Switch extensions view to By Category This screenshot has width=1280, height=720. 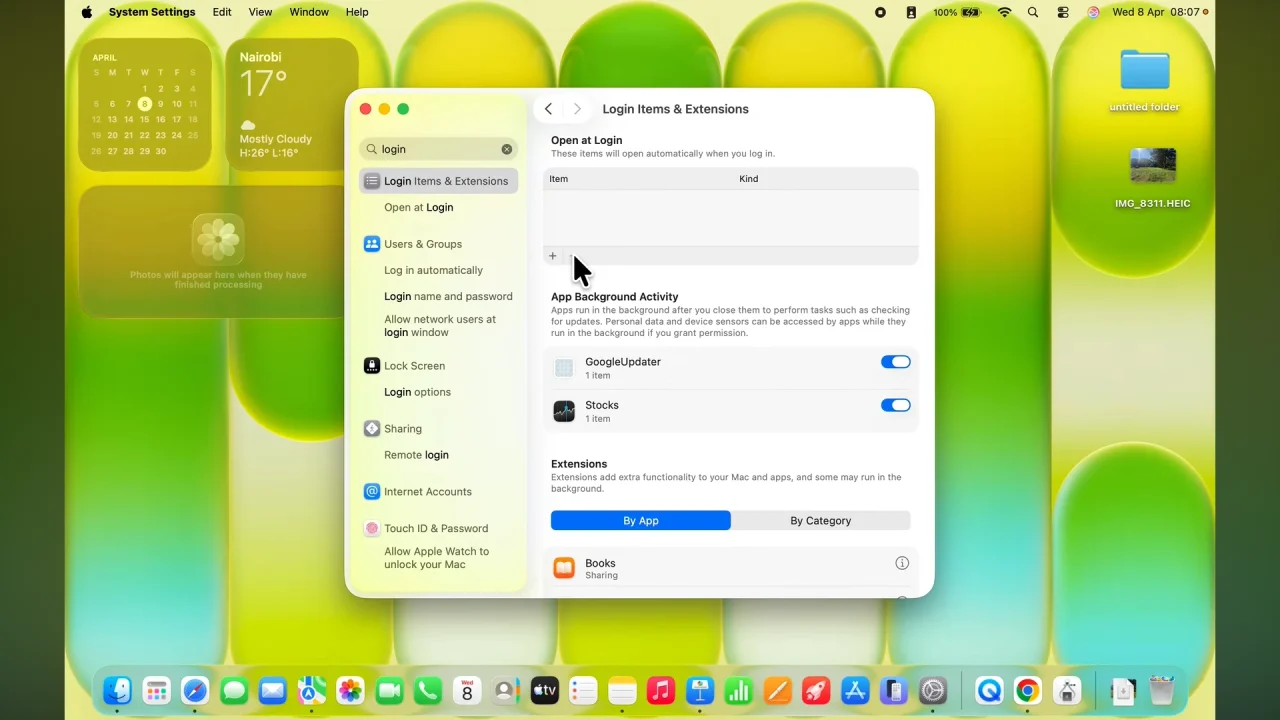coord(820,520)
